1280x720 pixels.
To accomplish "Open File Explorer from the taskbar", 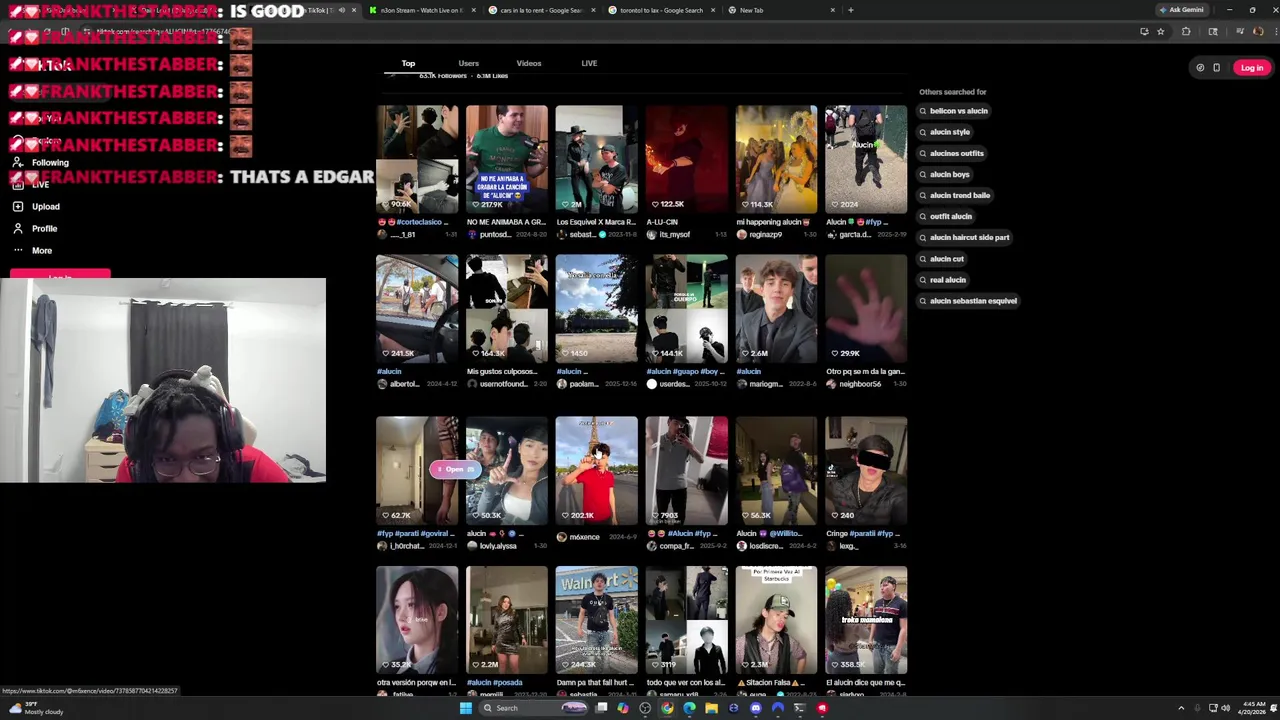I will (711, 708).
